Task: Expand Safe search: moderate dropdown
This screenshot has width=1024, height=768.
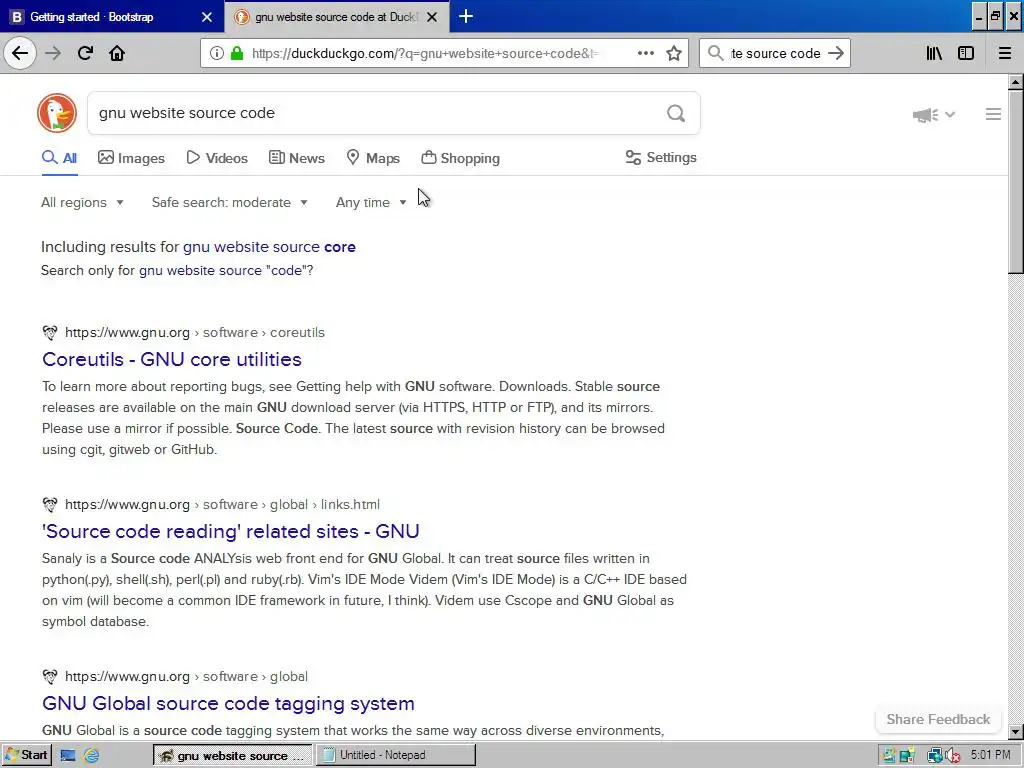Action: 229,202
